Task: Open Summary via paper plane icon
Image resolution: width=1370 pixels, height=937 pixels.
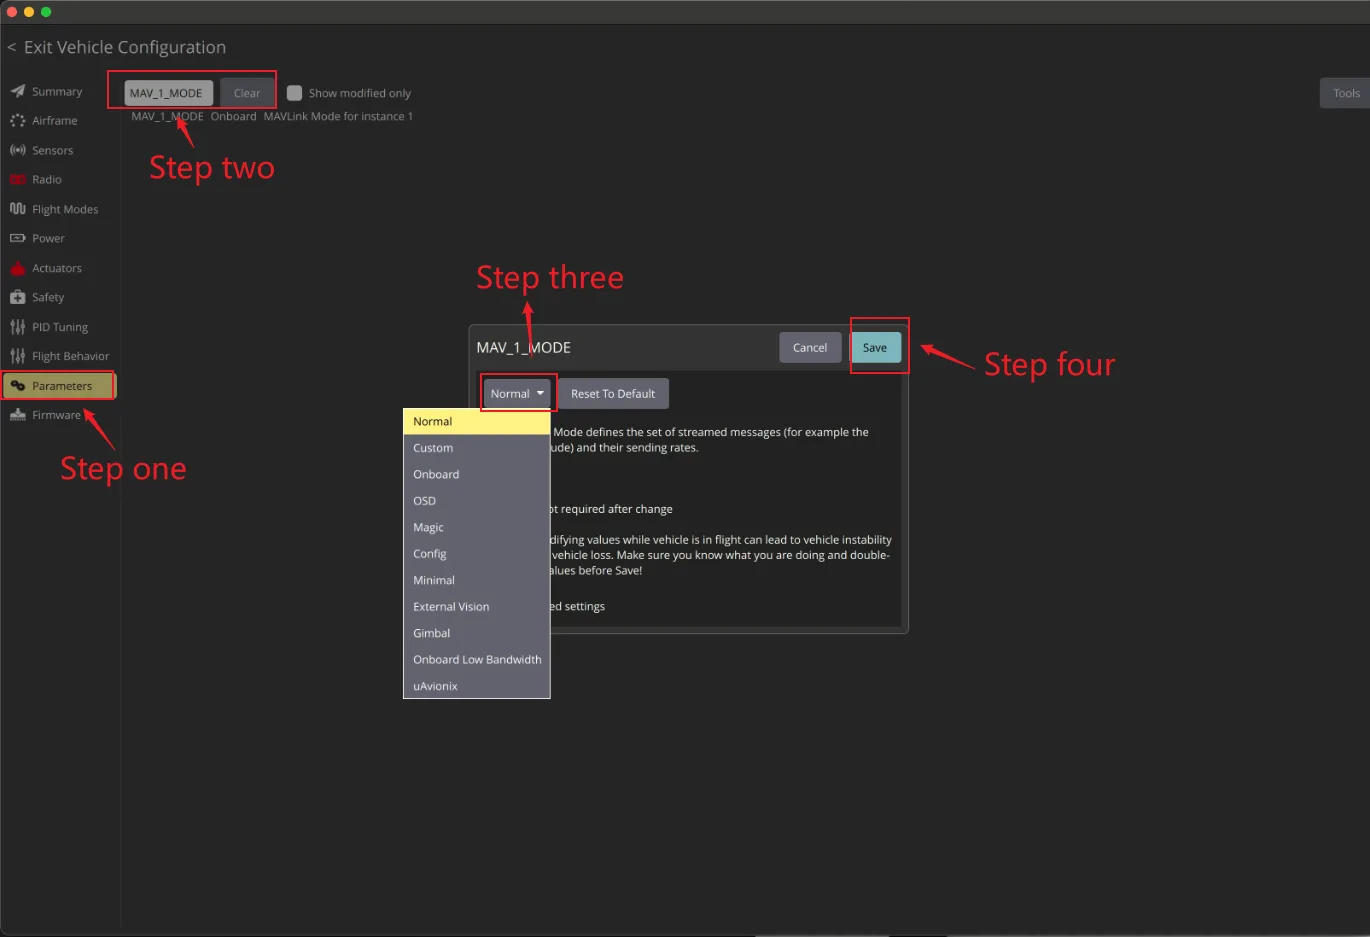Action: (x=18, y=91)
